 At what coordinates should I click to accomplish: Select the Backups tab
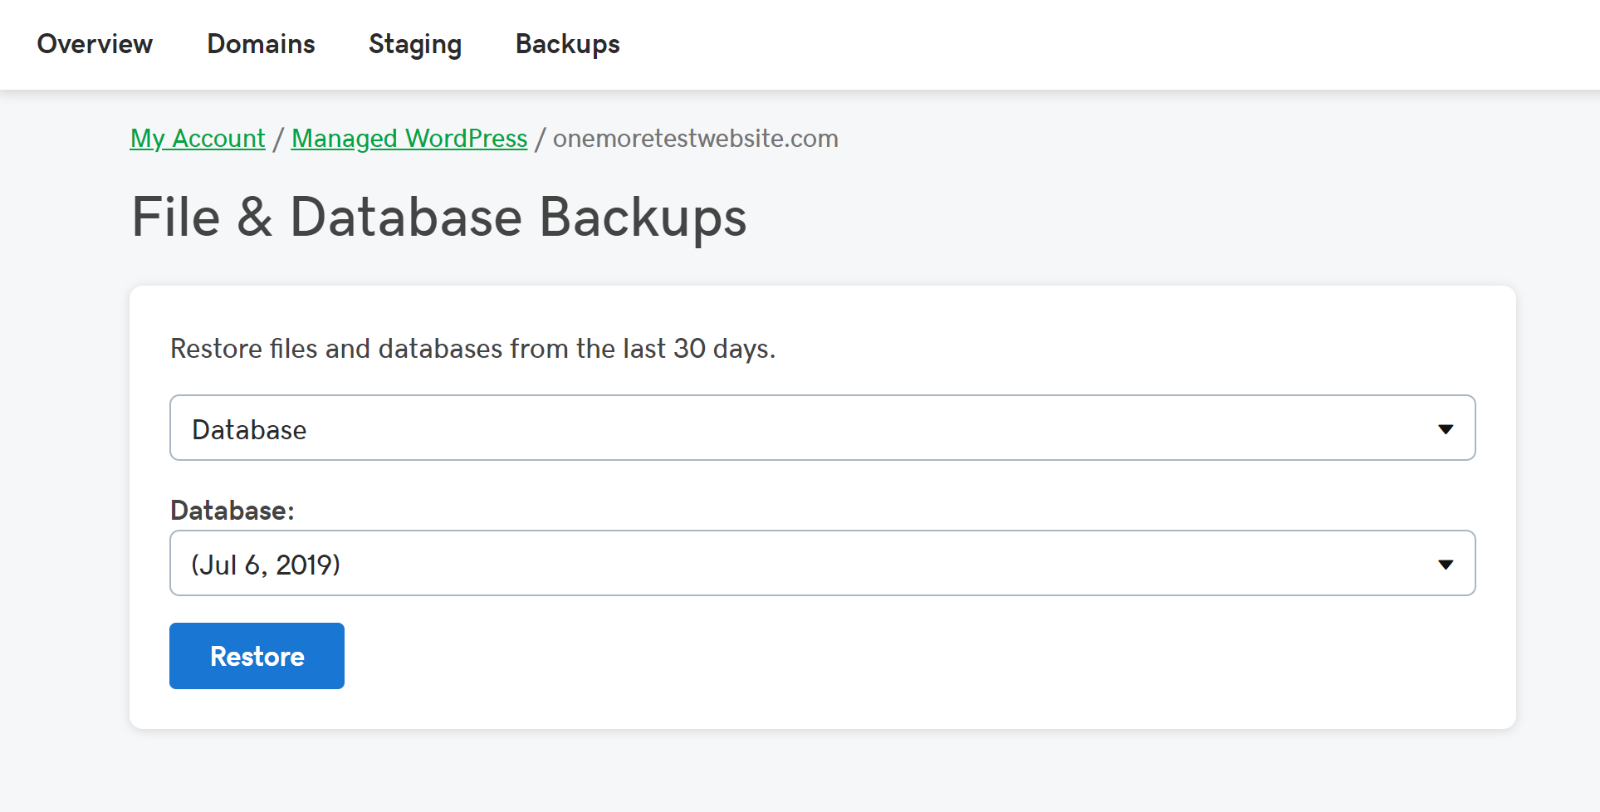point(568,45)
